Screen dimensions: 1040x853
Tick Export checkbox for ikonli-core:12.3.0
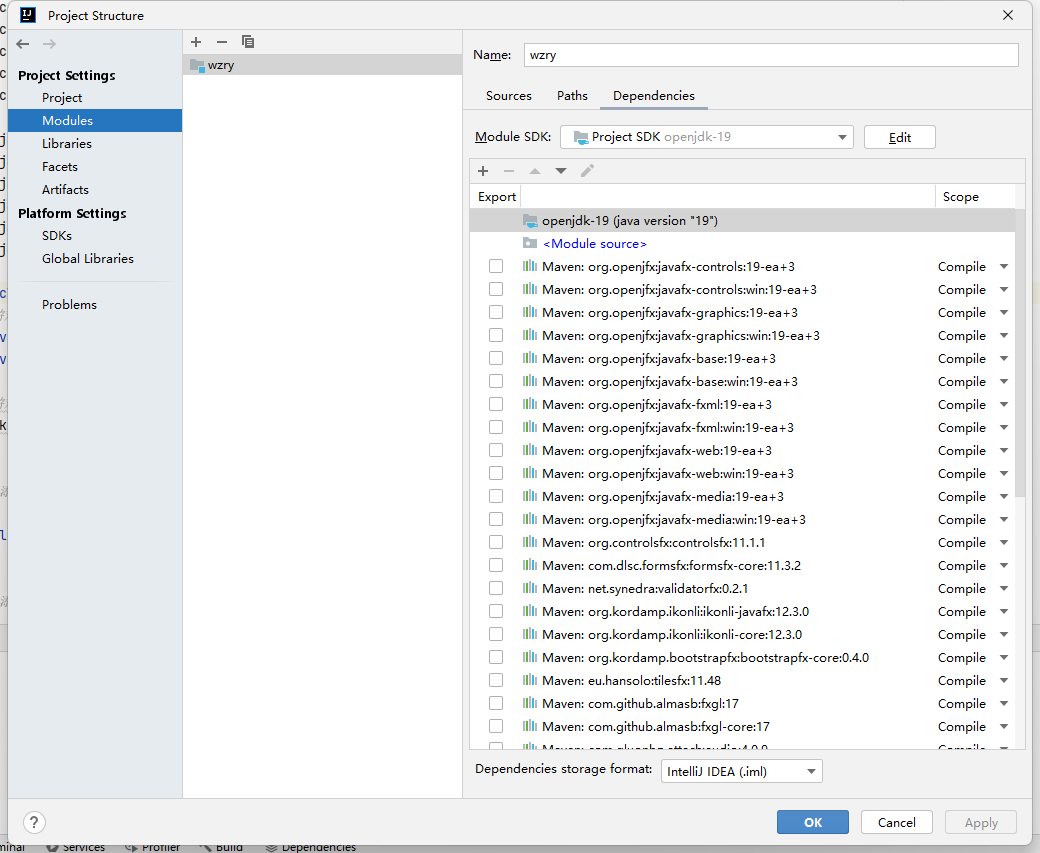(x=495, y=634)
